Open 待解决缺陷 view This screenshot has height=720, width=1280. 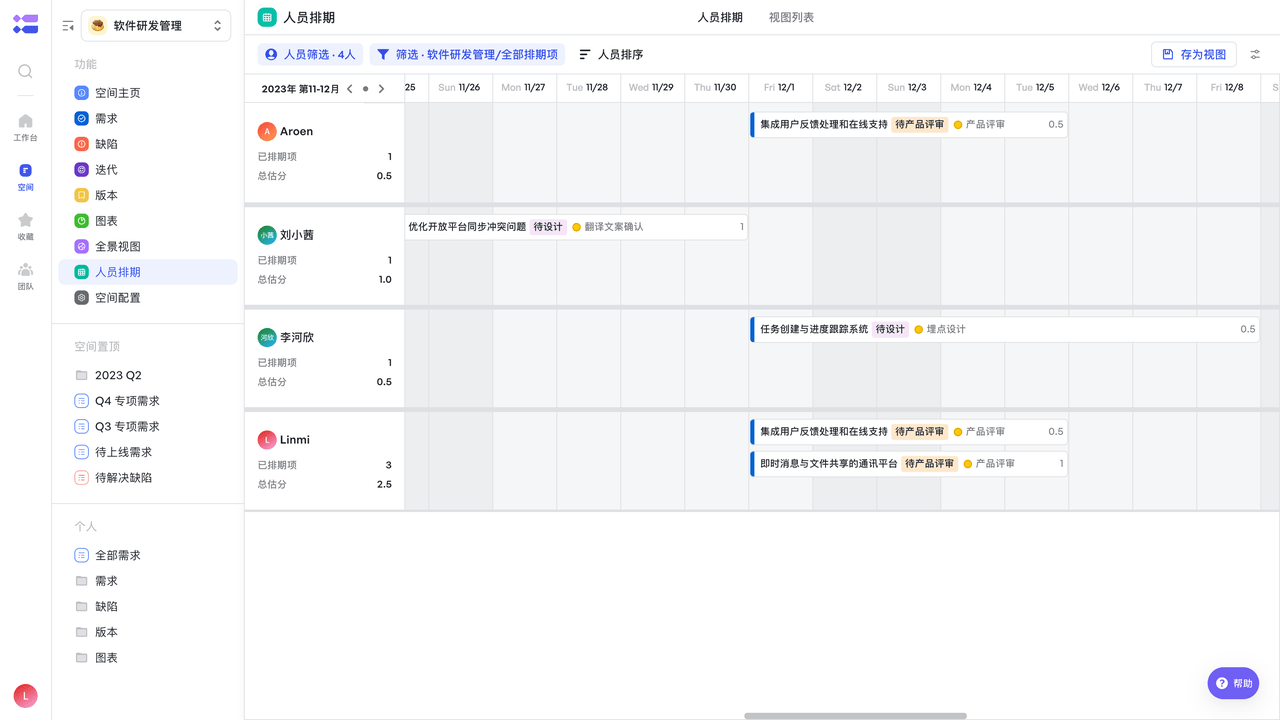tap(148, 478)
